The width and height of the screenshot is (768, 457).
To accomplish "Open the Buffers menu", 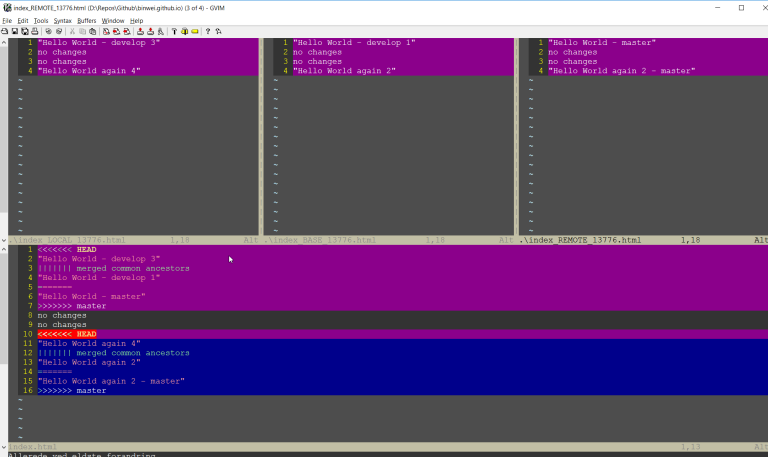I will pos(86,20).
